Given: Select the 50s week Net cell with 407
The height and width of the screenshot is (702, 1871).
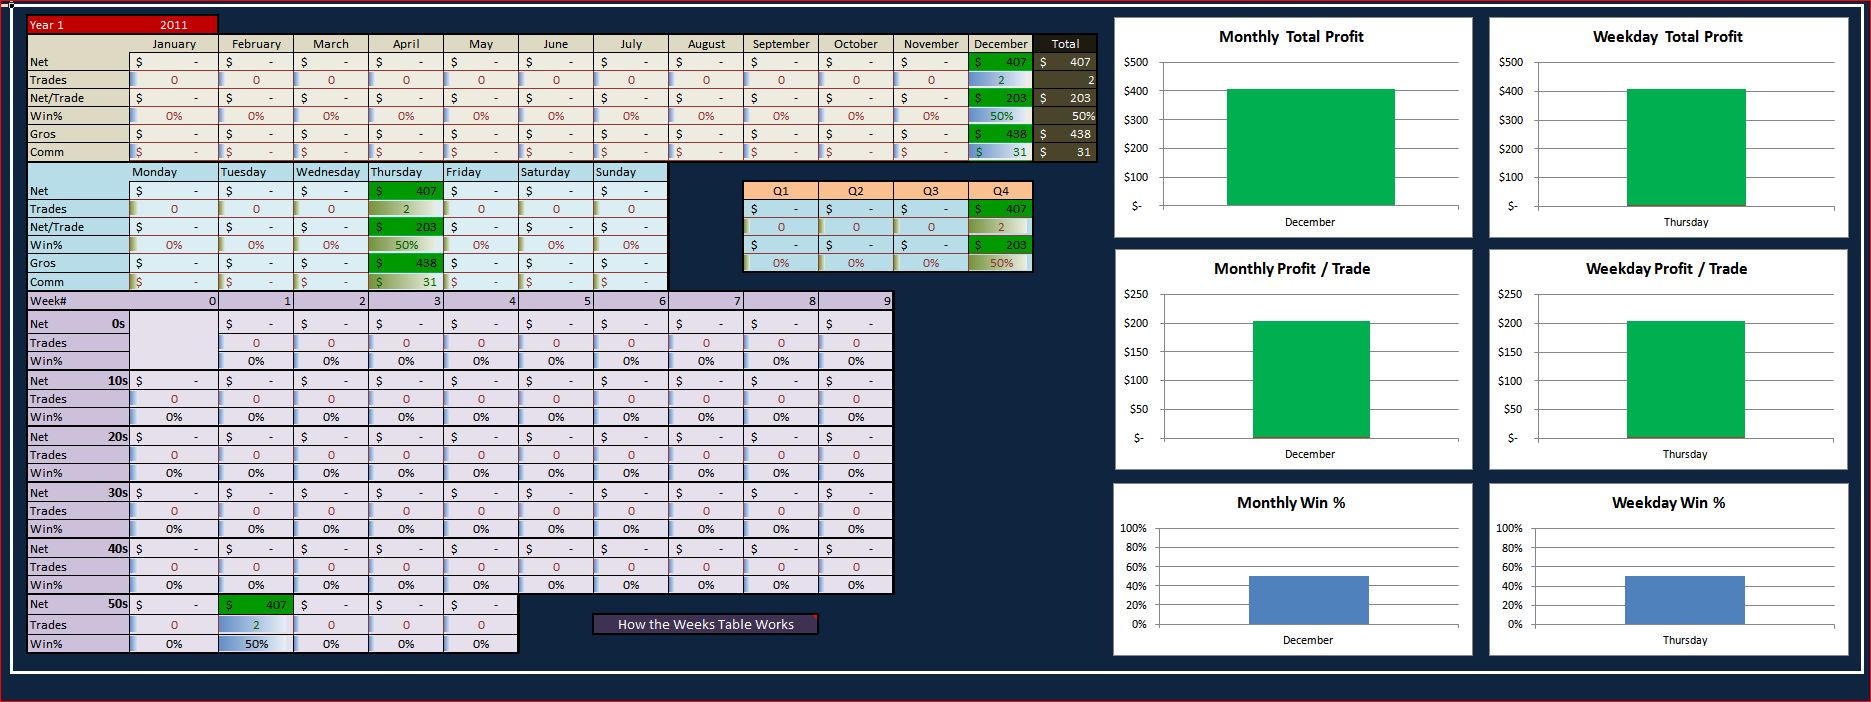Looking at the screenshot, I should coord(256,605).
